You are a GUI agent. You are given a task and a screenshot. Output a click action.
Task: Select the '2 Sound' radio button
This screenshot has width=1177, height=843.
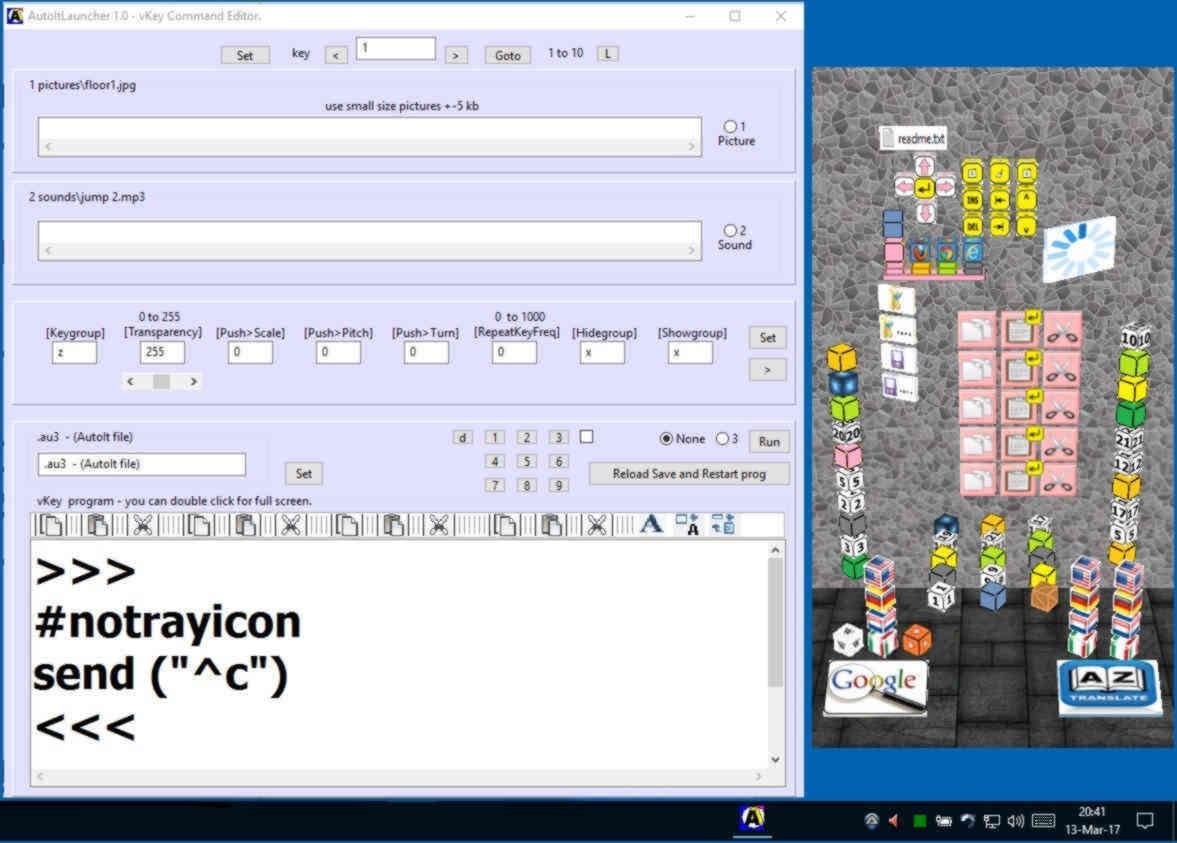tap(730, 230)
